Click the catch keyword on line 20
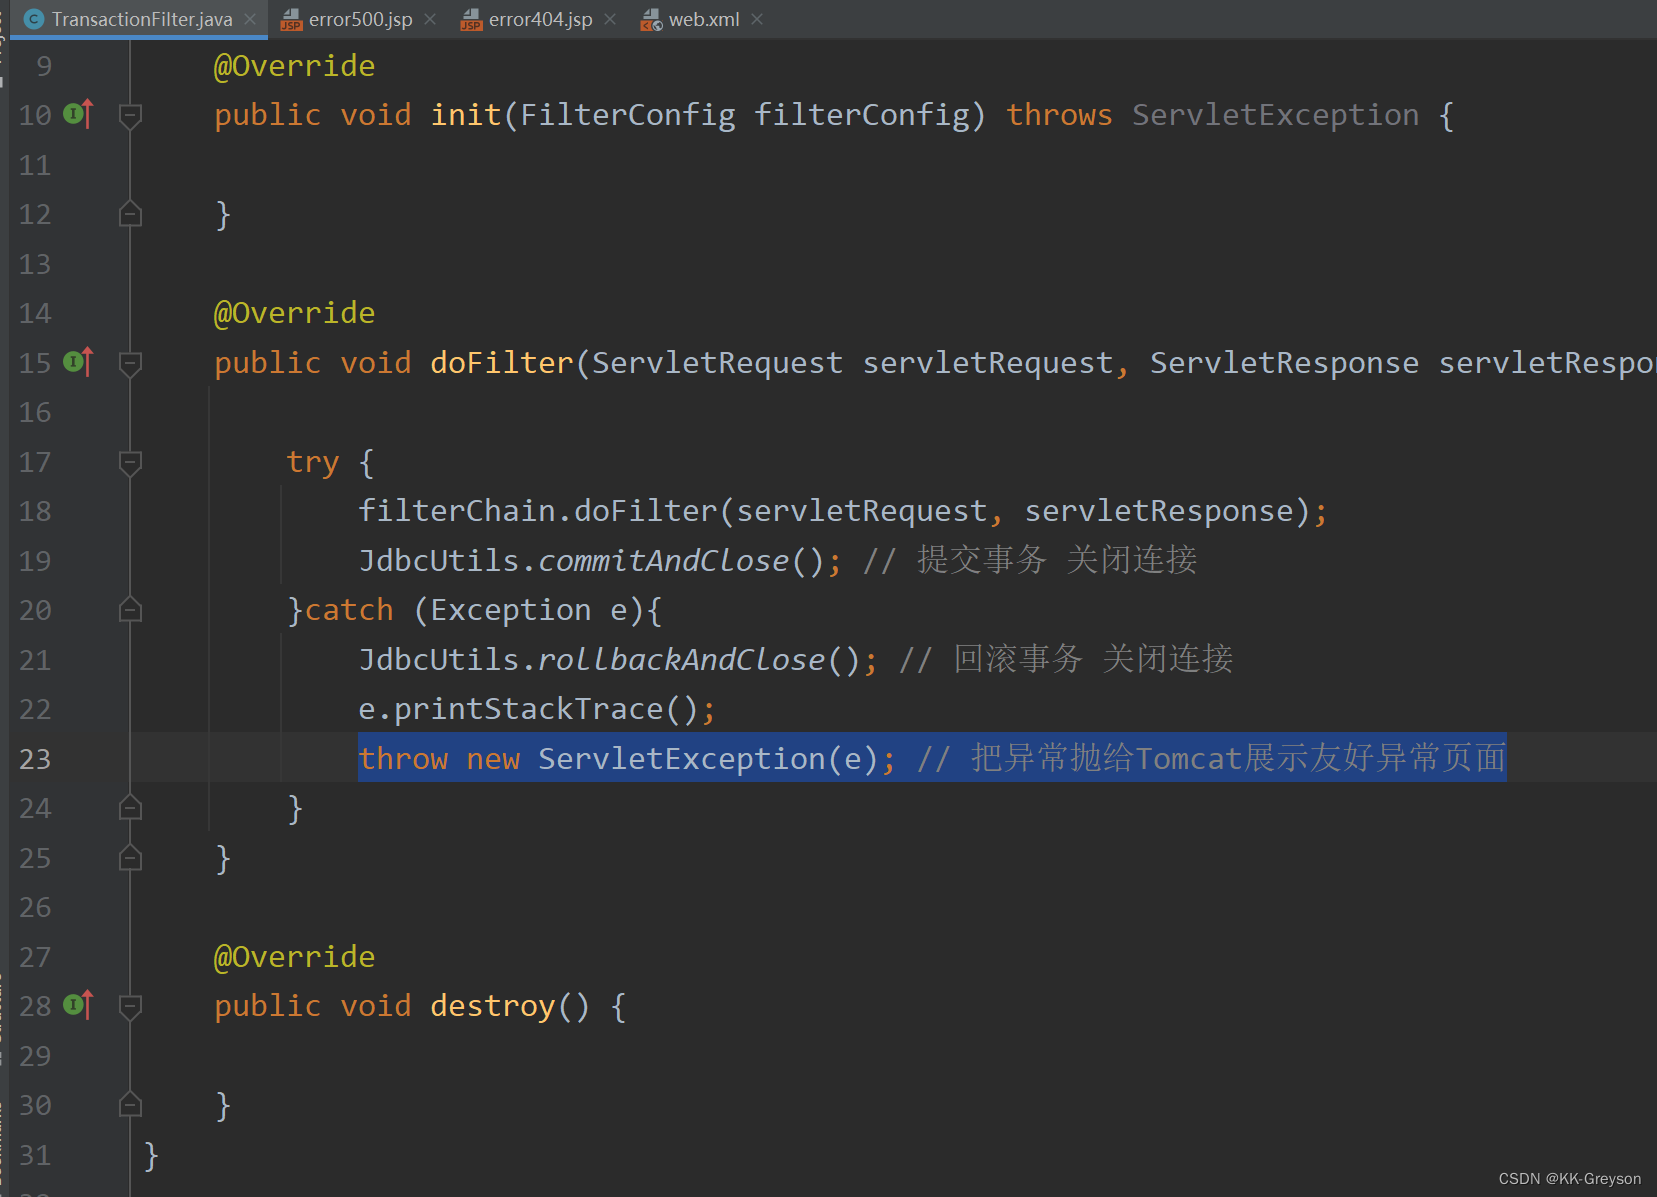Viewport: 1657px width, 1197px height. [x=349, y=610]
